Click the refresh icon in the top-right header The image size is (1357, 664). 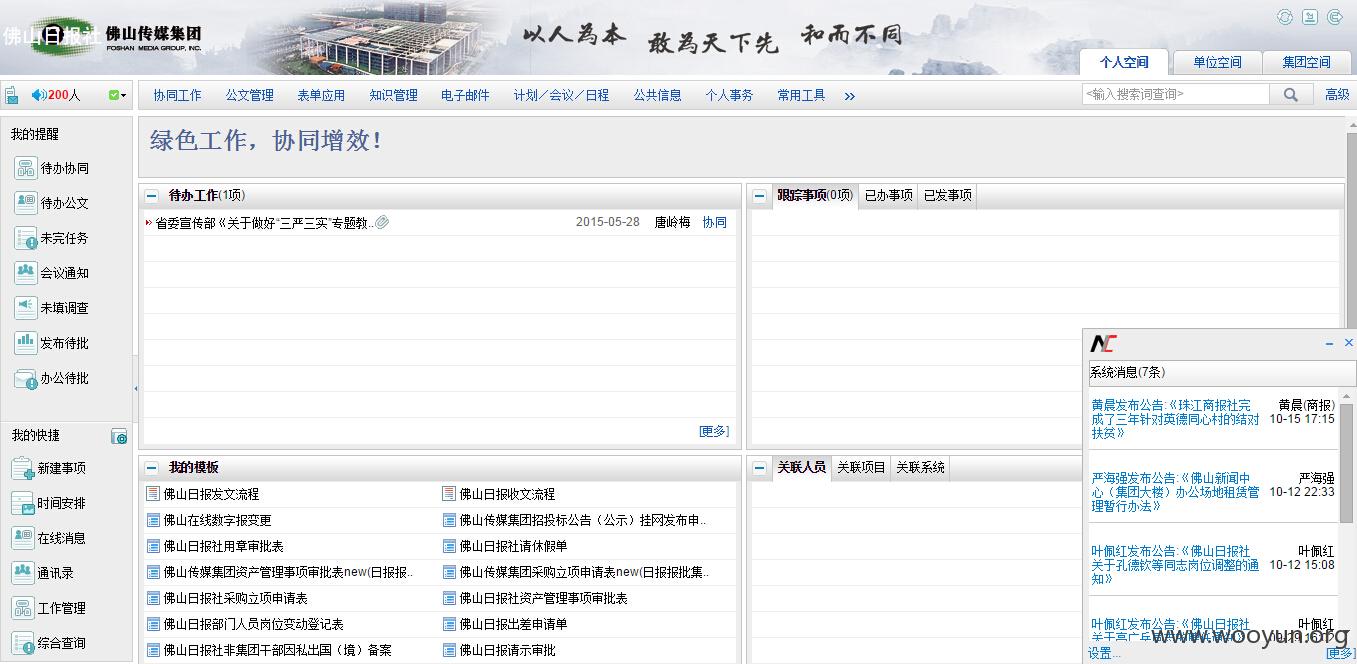coord(1285,17)
